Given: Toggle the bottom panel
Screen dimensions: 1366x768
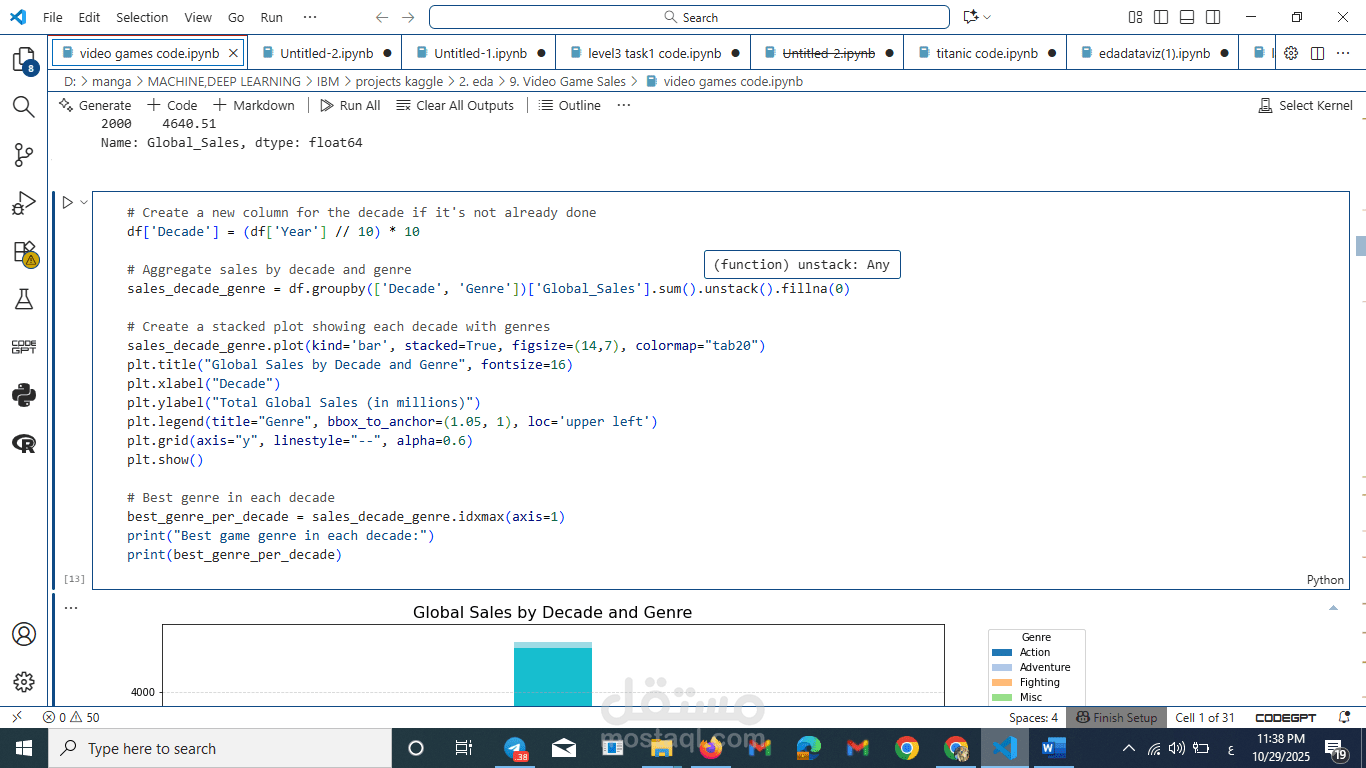Looking at the screenshot, I should (1187, 17).
